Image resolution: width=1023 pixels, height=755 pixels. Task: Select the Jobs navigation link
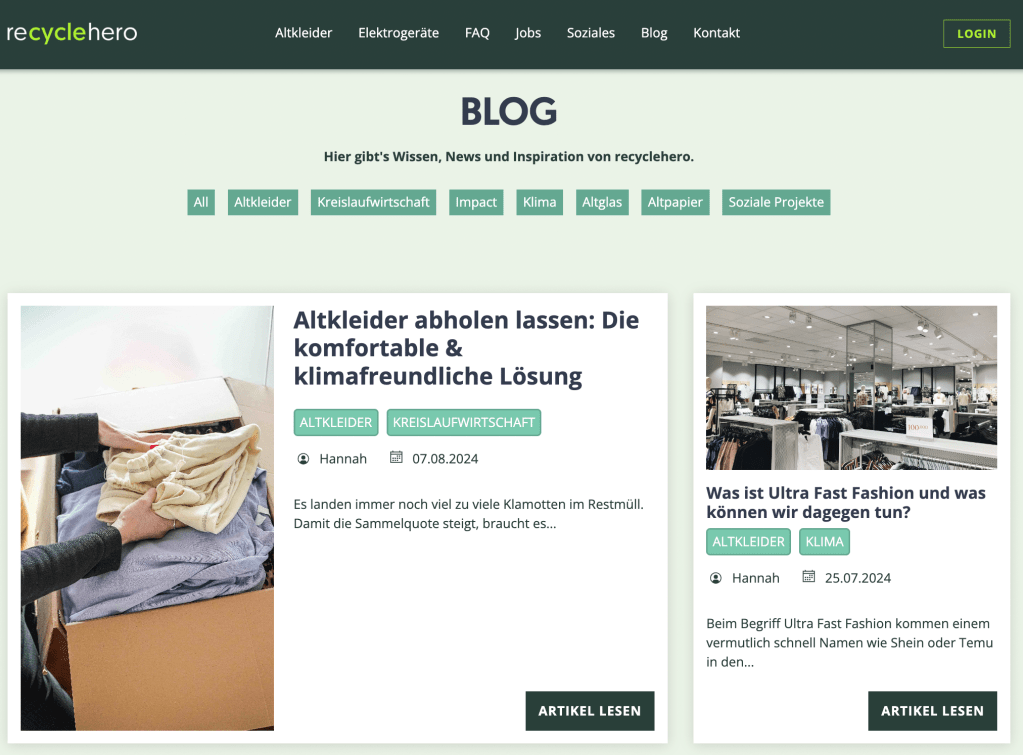(528, 33)
